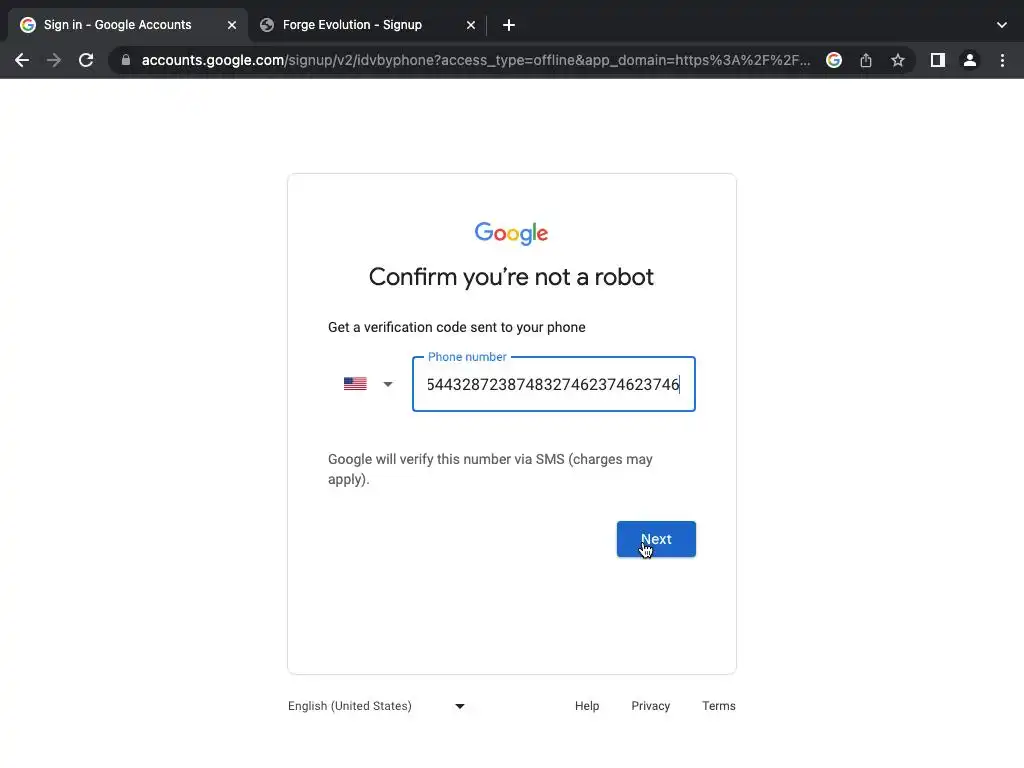Click the Google logo

(511, 233)
